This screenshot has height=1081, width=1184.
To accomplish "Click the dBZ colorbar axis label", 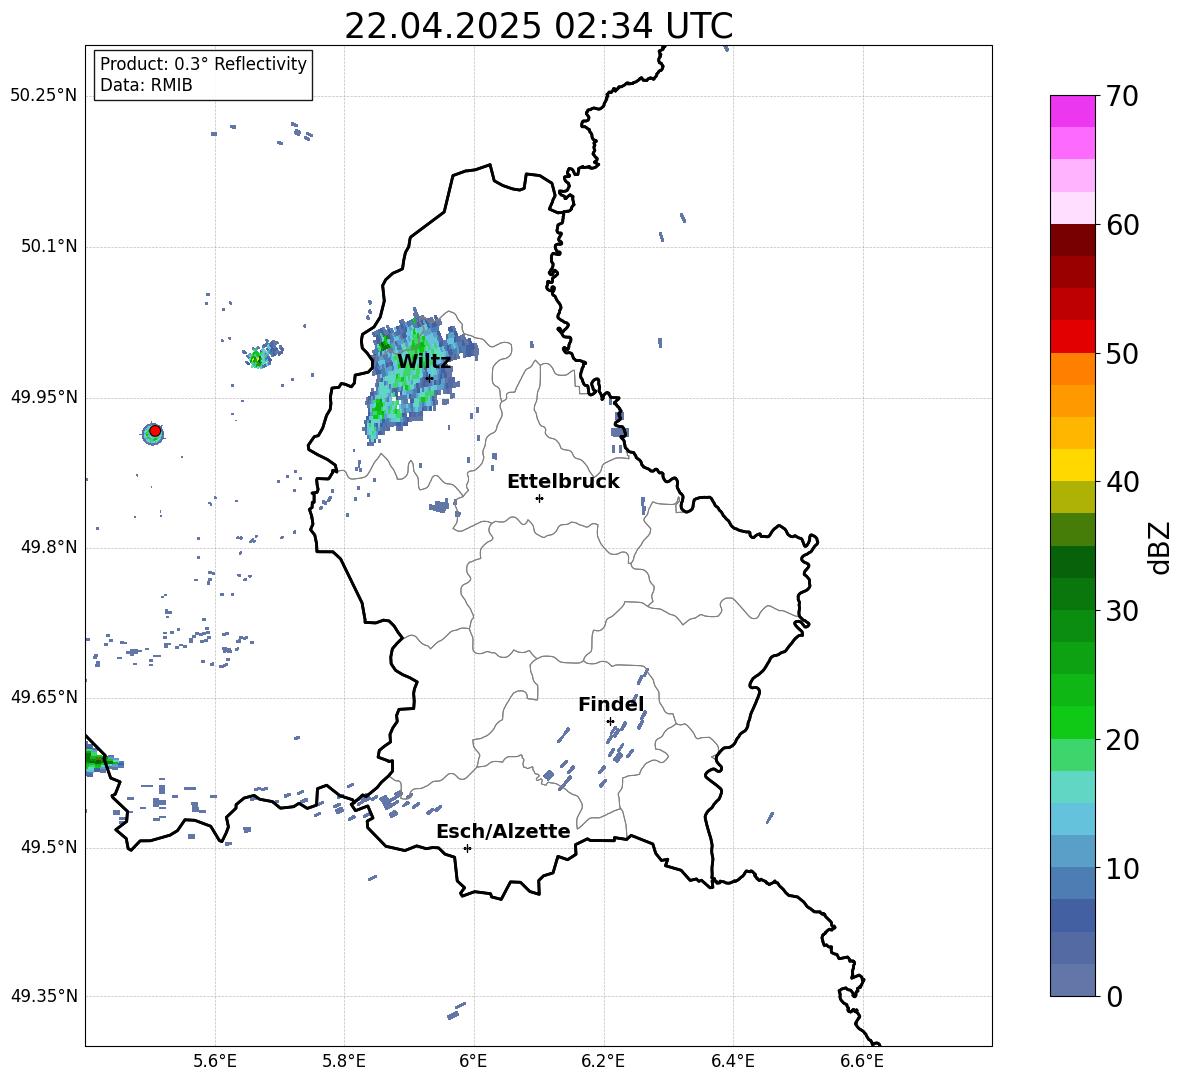I will tap(1161, 547).
